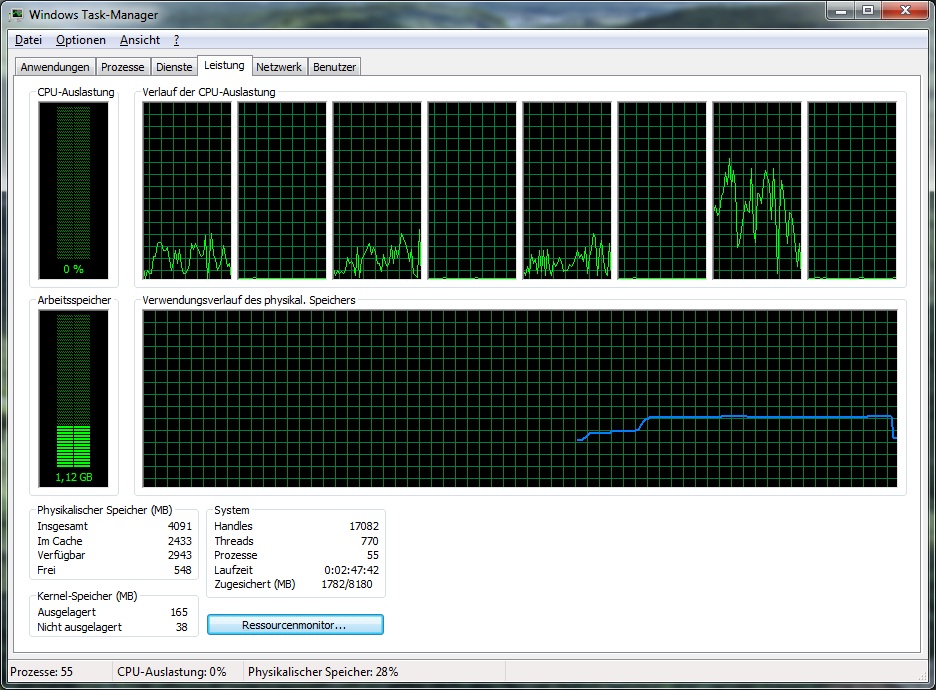Viewport: 936px width, 690px height.
Task: Switch to the Dienste tab
Action: click(x=174, y=67)
